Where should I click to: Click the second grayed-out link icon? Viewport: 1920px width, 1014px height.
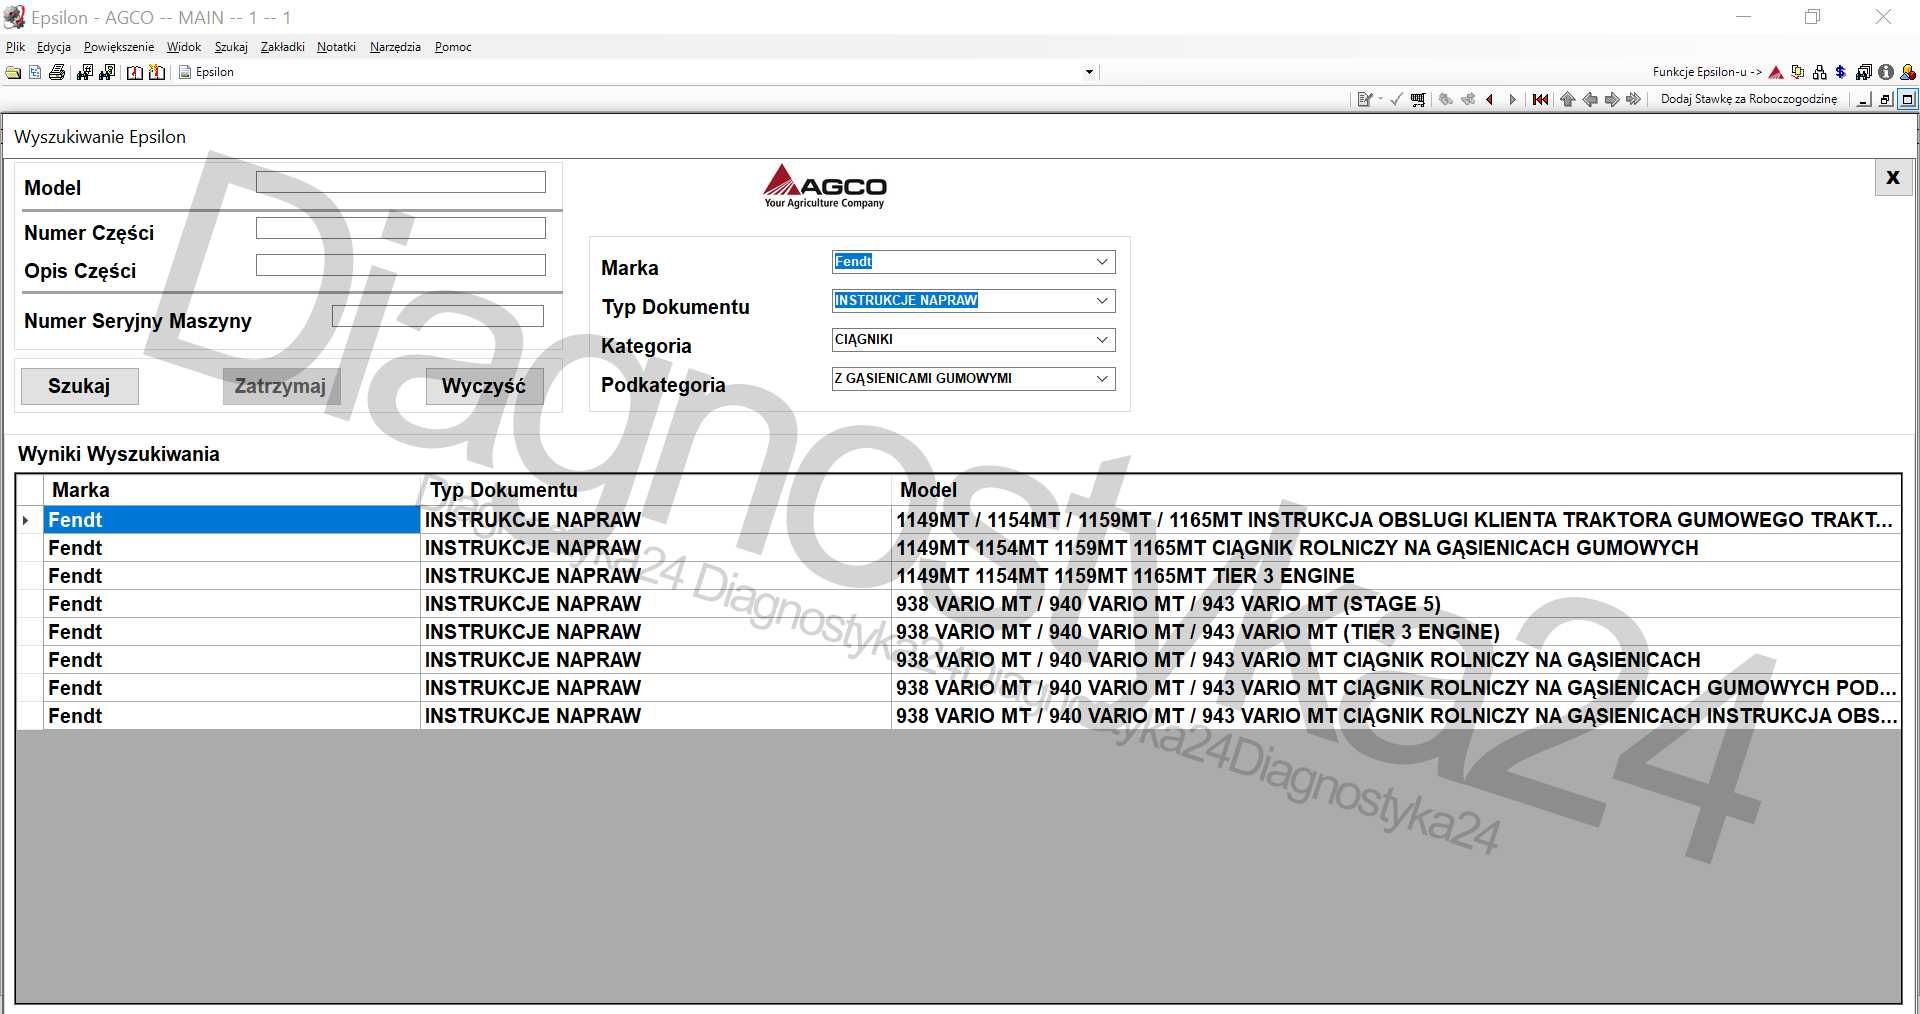[1468, 99]
